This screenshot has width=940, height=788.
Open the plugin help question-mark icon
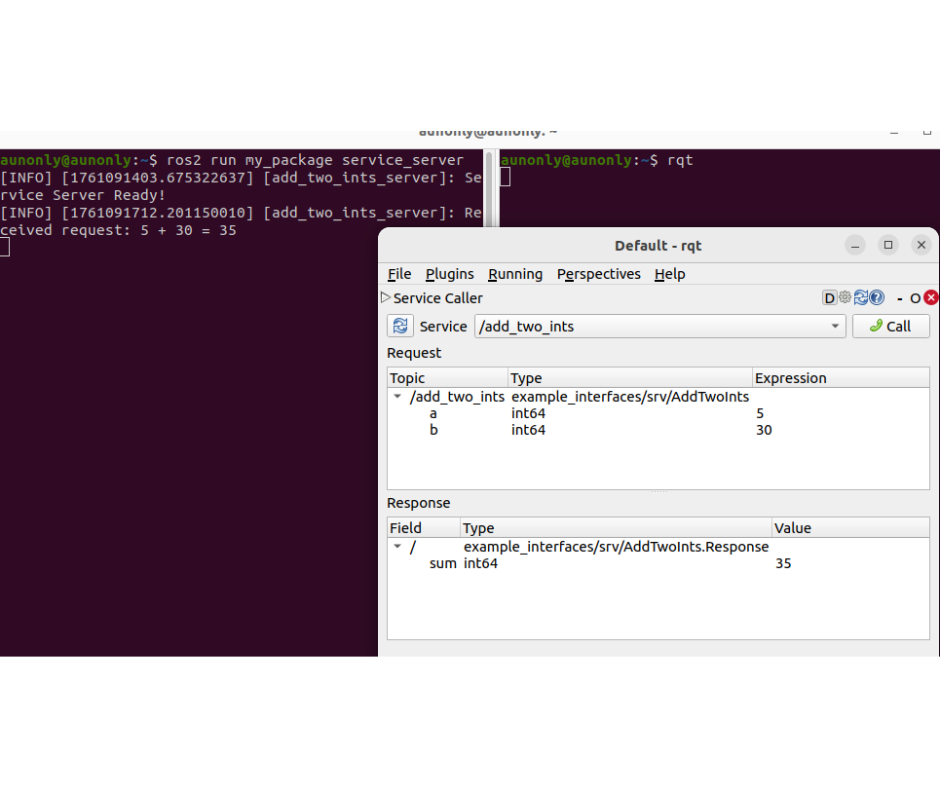tap(877, 298)
